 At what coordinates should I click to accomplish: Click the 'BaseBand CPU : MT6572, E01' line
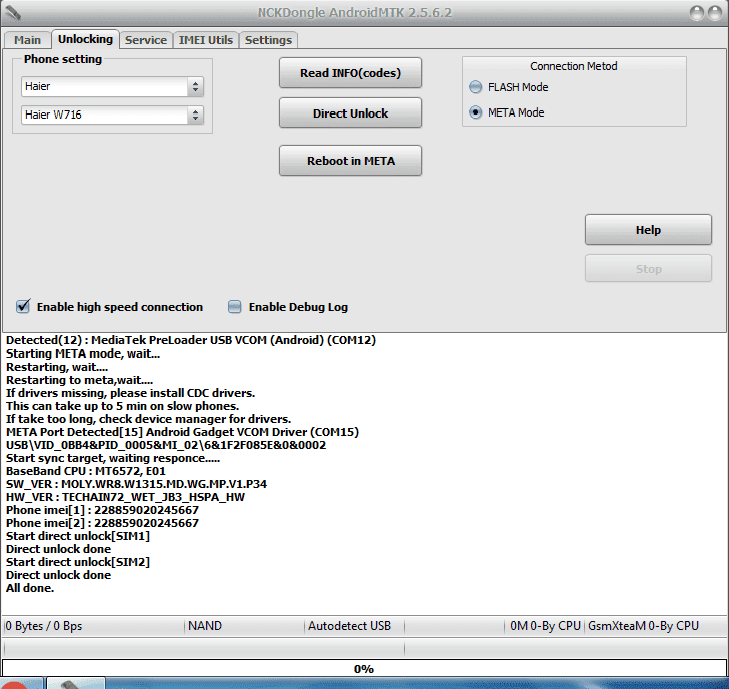coord(86,471)
